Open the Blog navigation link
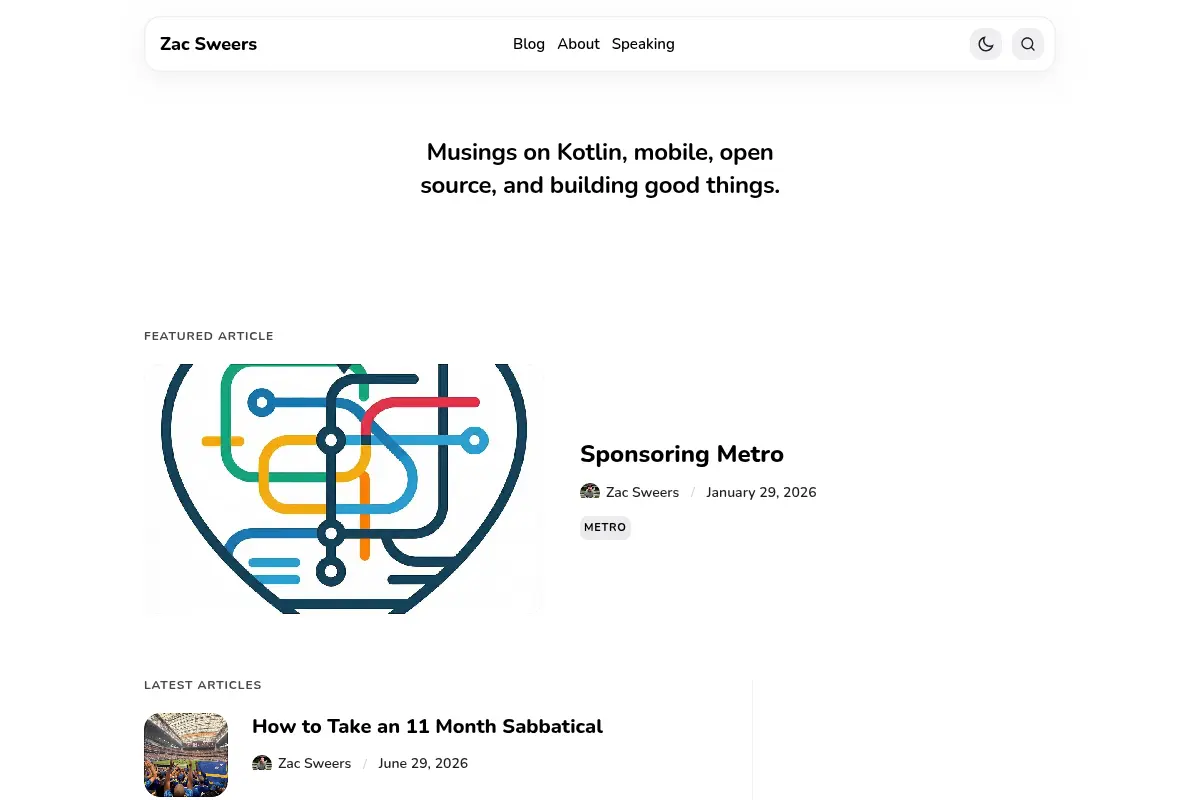Screen dimensions: 1200x800 point(529,44)
